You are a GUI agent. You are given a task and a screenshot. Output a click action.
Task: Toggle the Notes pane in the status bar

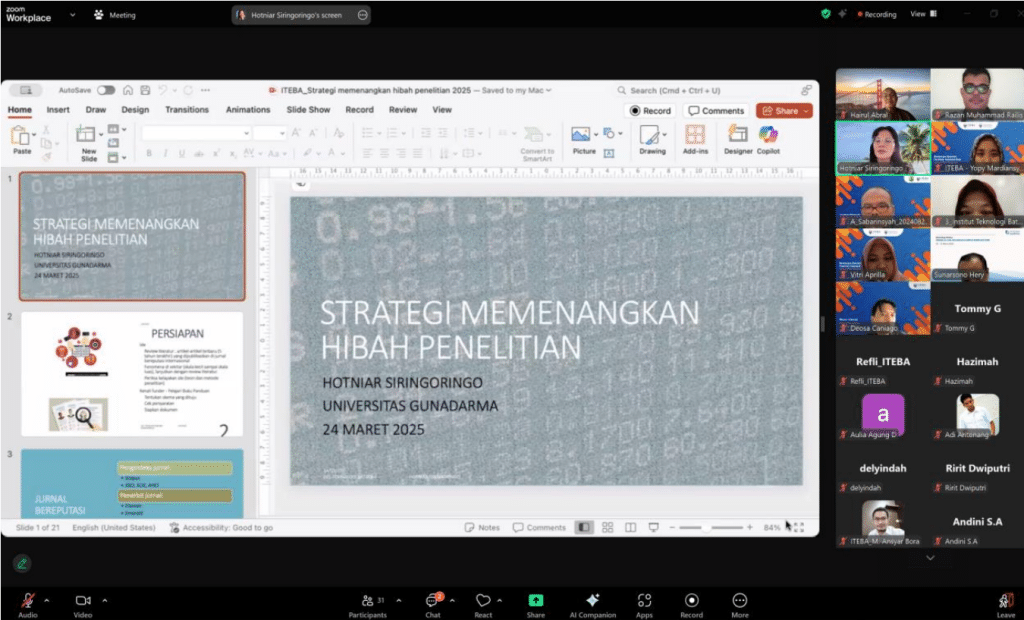(482, 527)
